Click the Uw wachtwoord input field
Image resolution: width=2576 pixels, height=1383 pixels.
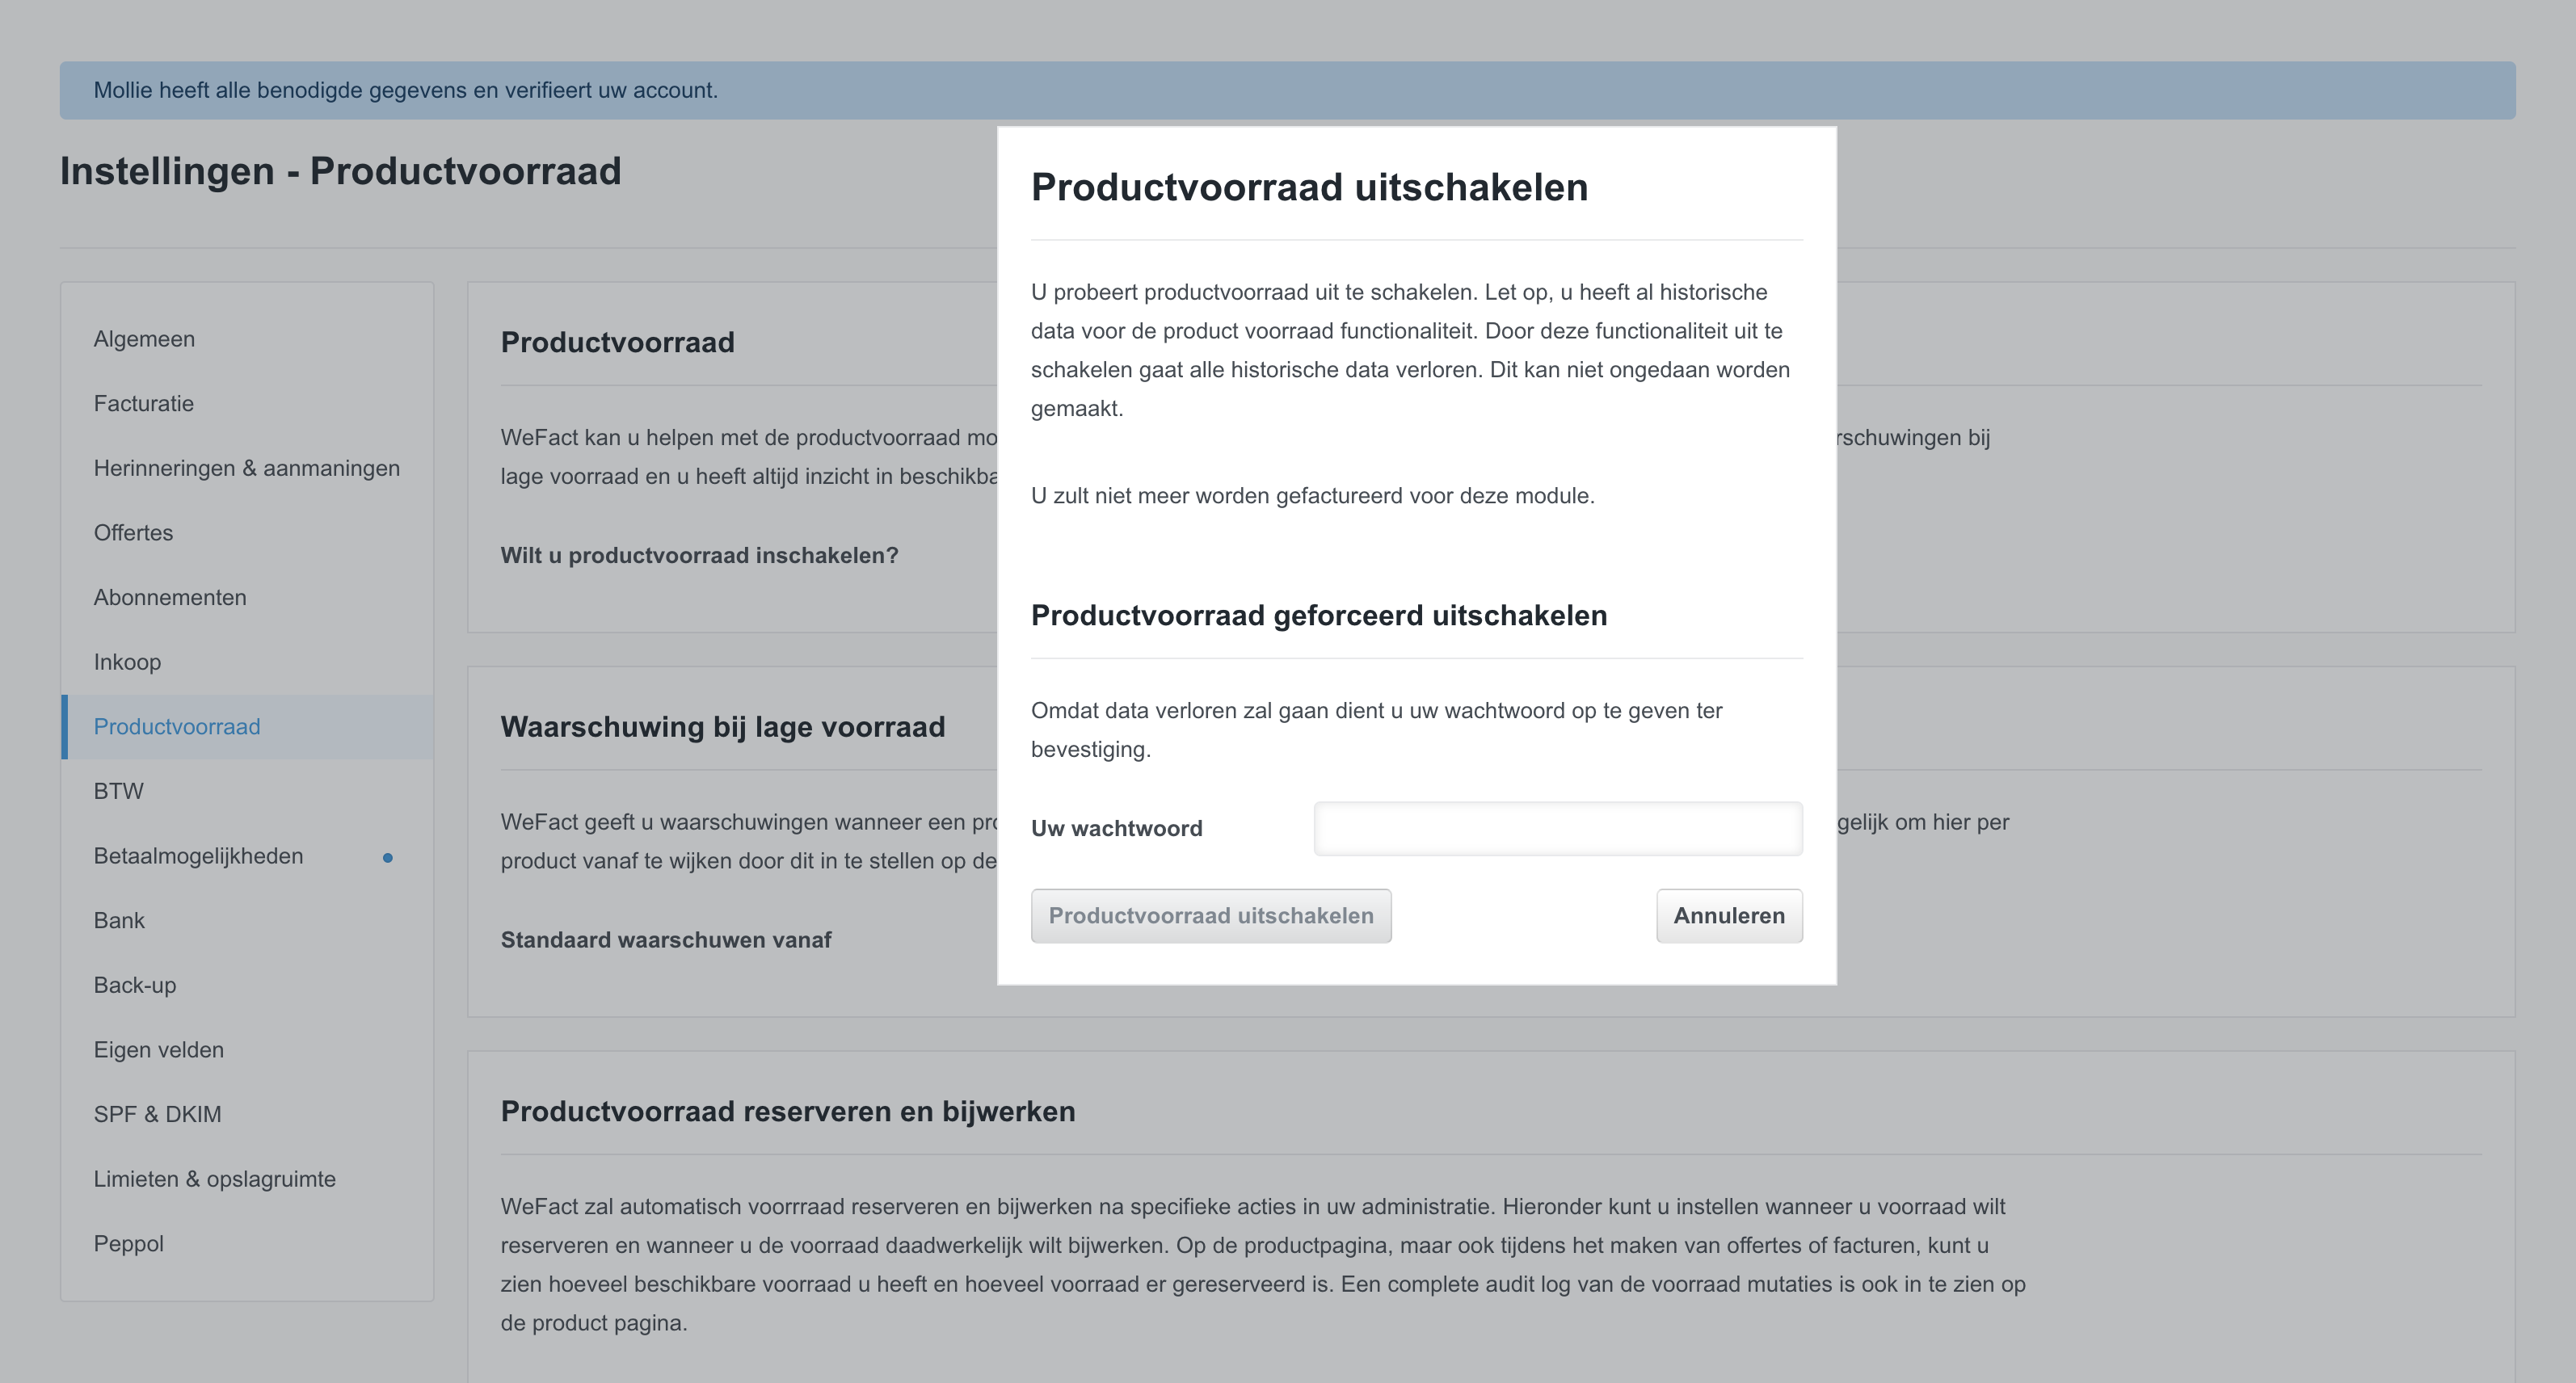(x=1557, y=828)
